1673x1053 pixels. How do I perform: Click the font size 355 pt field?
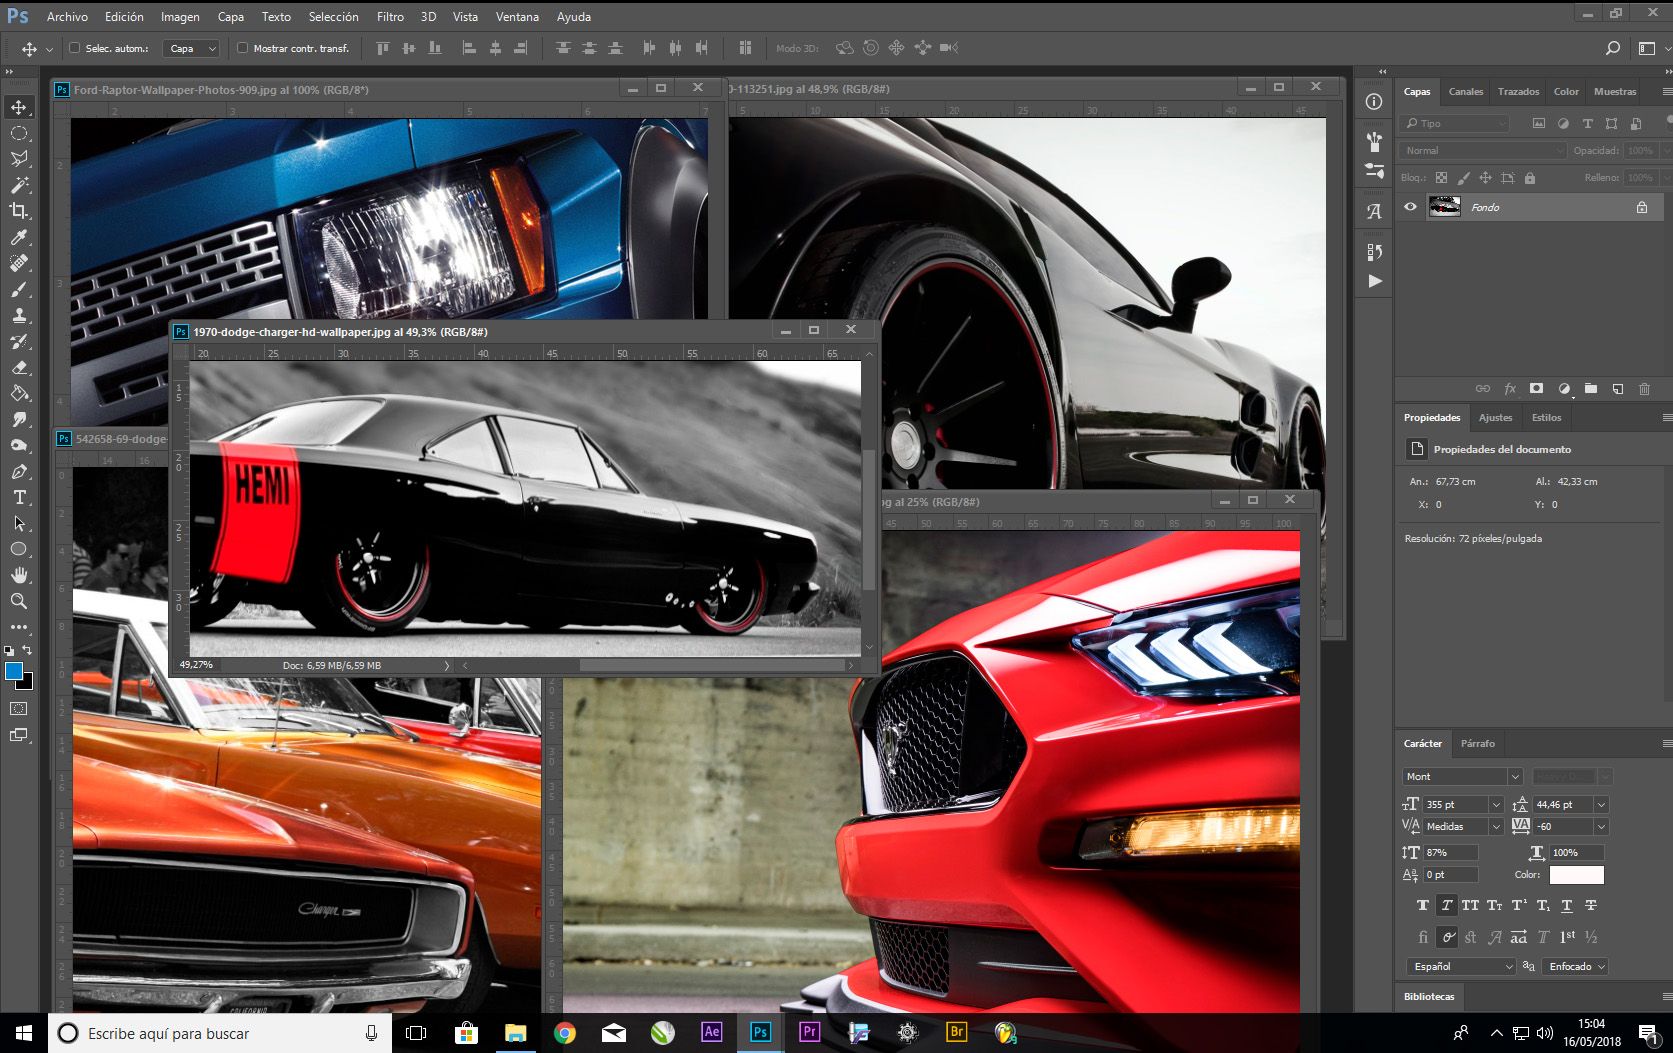[1454, 804]
